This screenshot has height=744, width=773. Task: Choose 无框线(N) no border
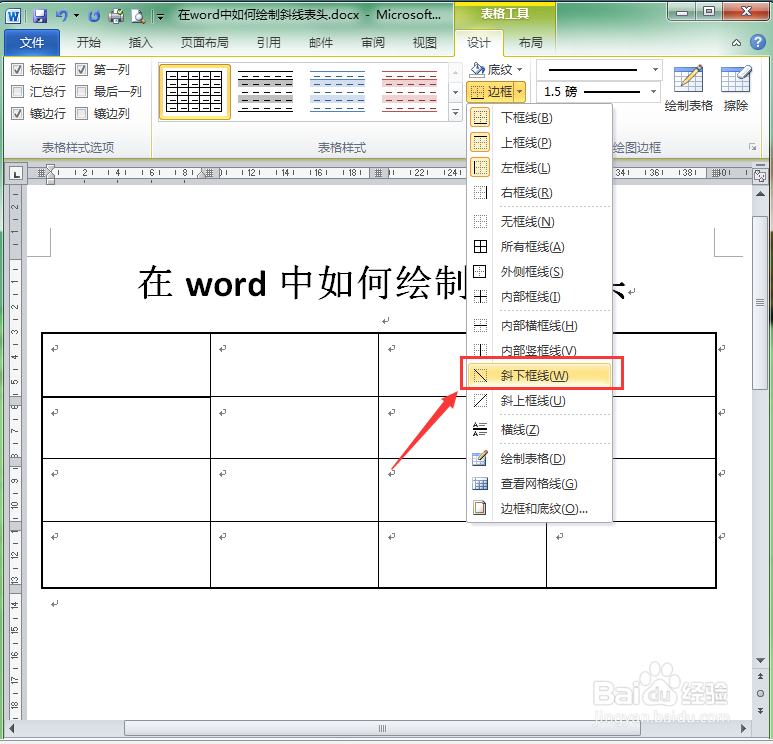tap(539, 222)
